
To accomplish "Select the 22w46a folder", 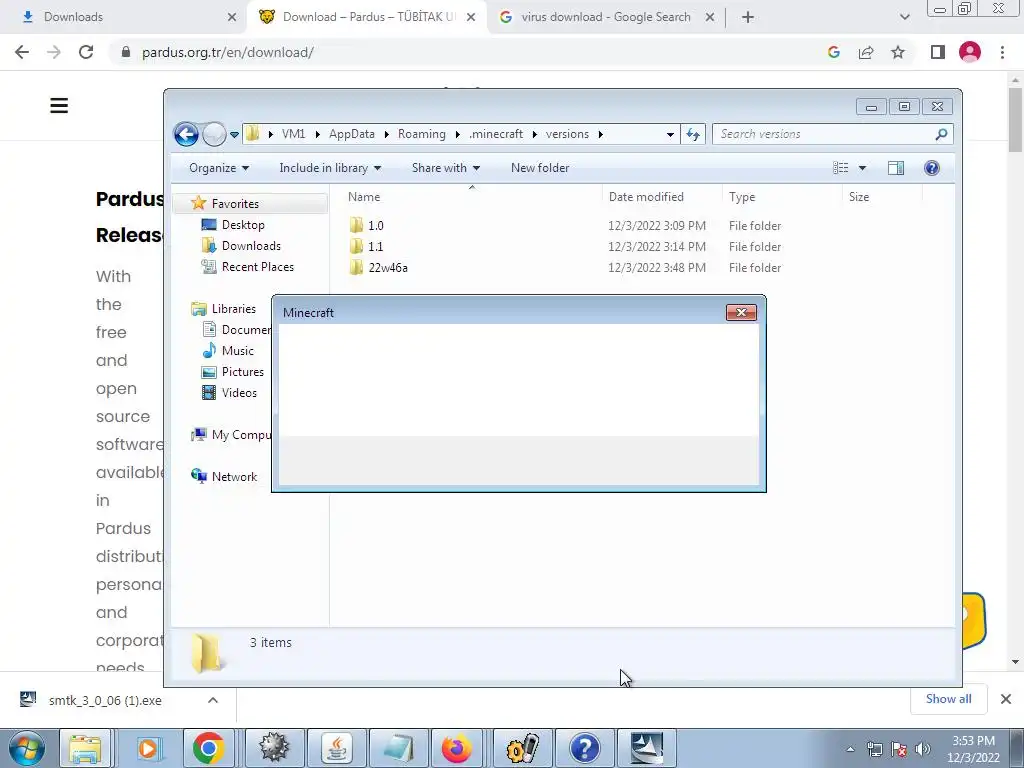I will coord(387,268).
